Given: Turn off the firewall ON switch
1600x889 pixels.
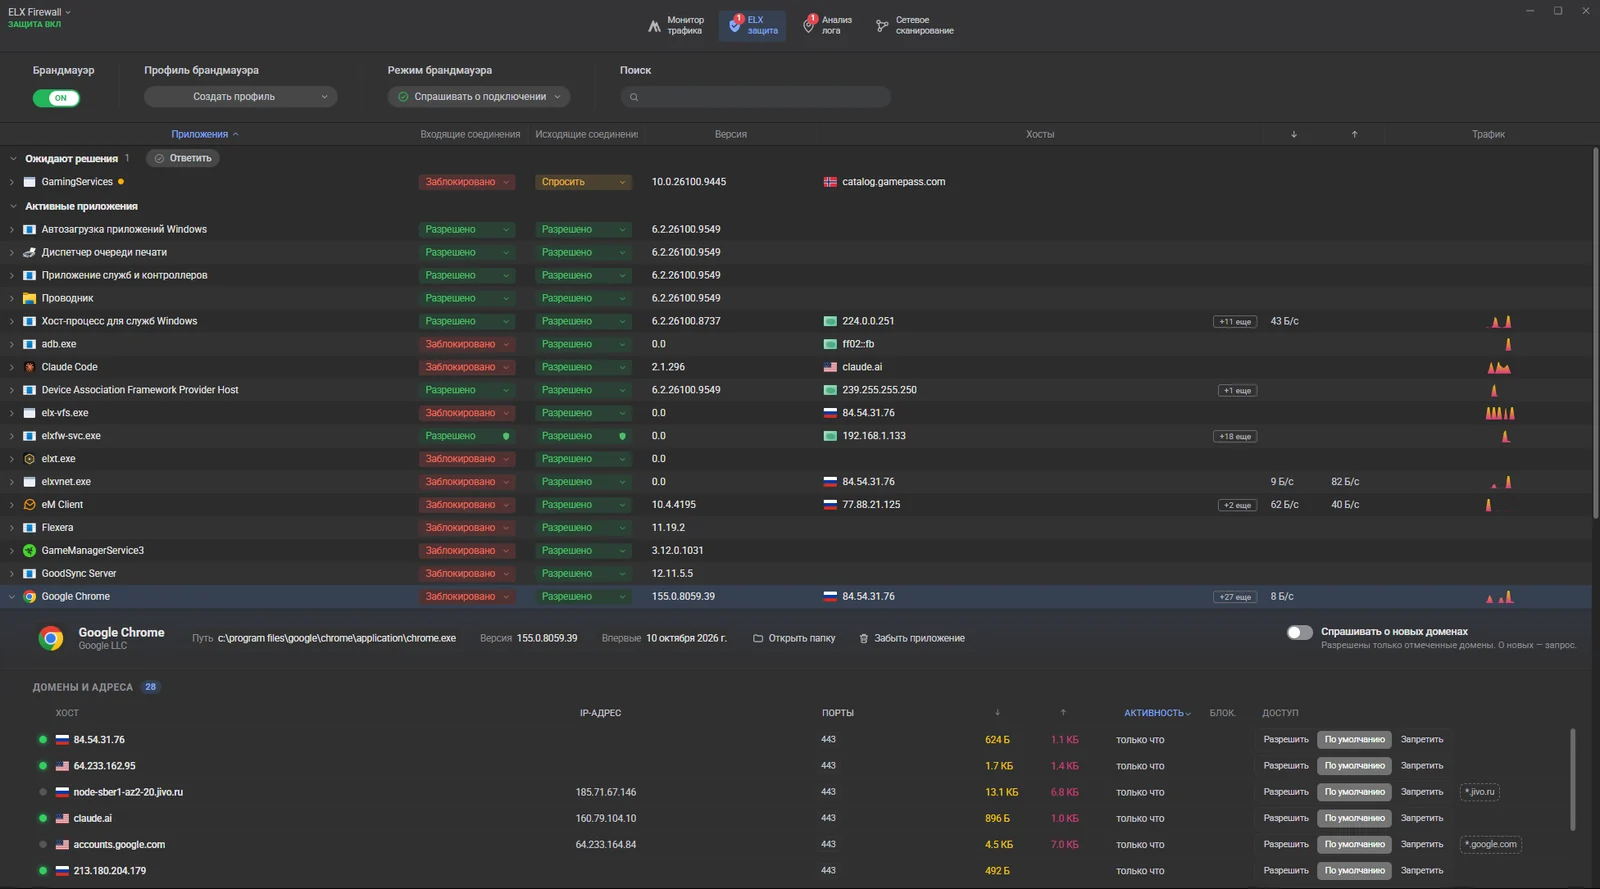Looking at the screenshot, I should tap(56, 98).
